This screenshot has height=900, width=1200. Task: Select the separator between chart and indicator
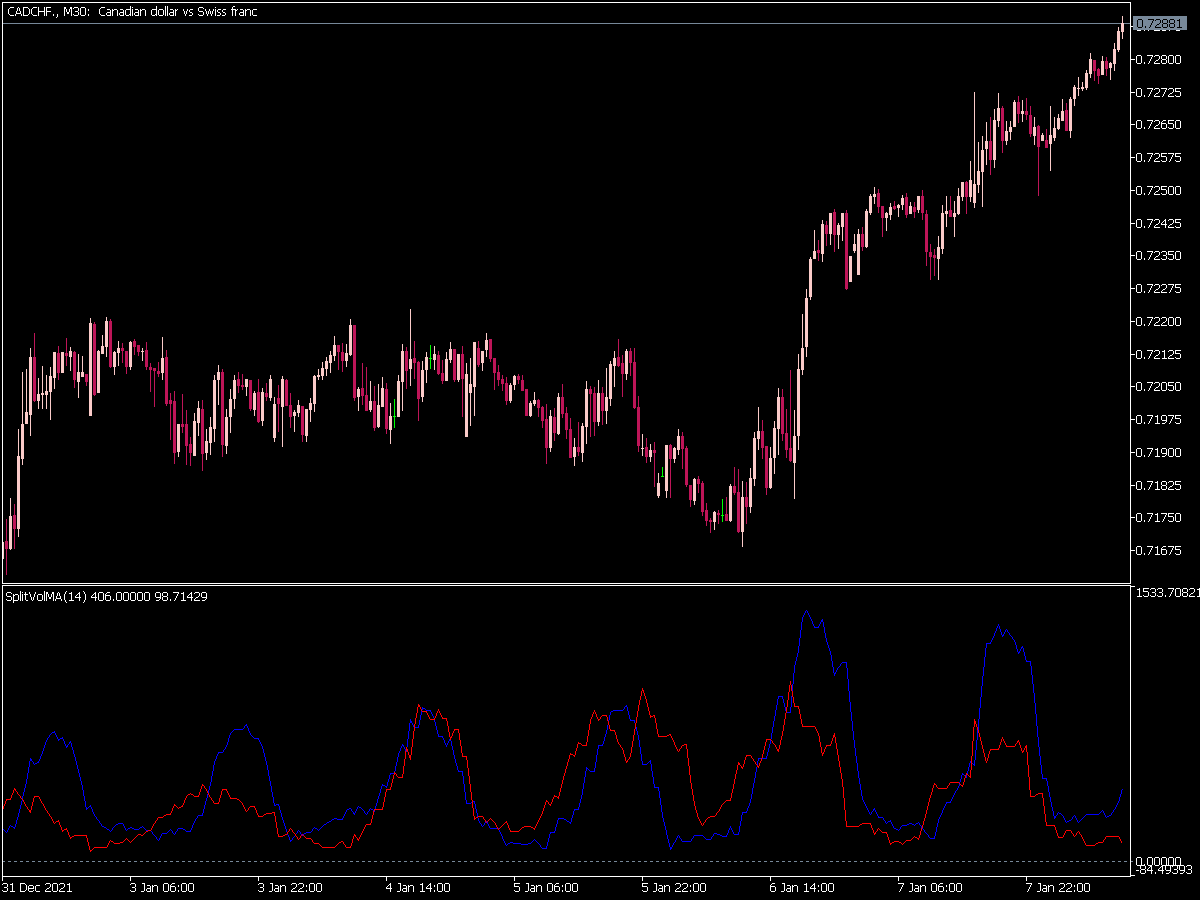coord(566,584)
